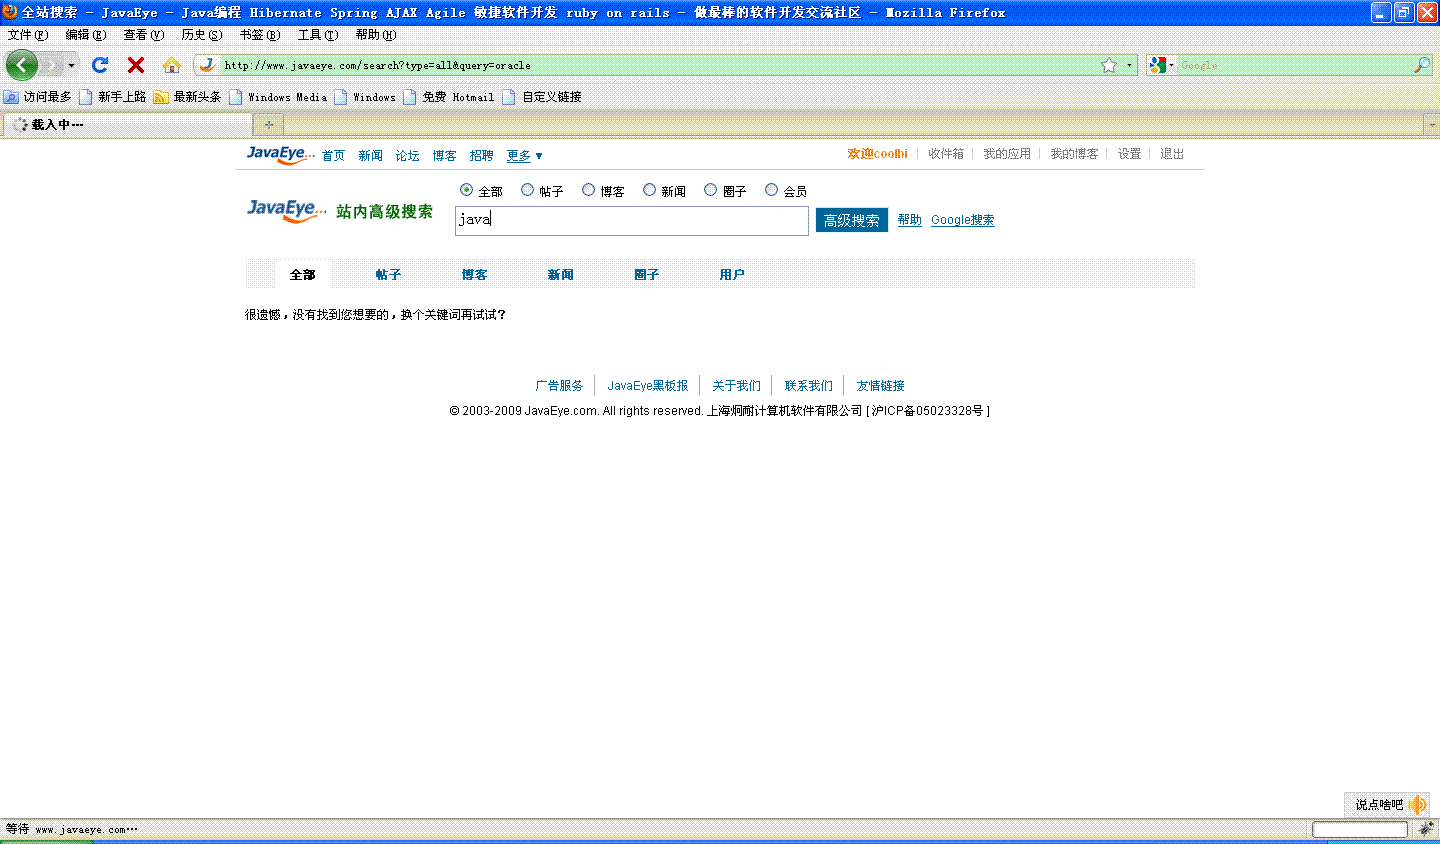Image resolution: width=1440 pixels, height=844 pixels.
Task: Click the JavaEye site favicon in address bar
Action: pyautogui.click(x=208, y=65)
